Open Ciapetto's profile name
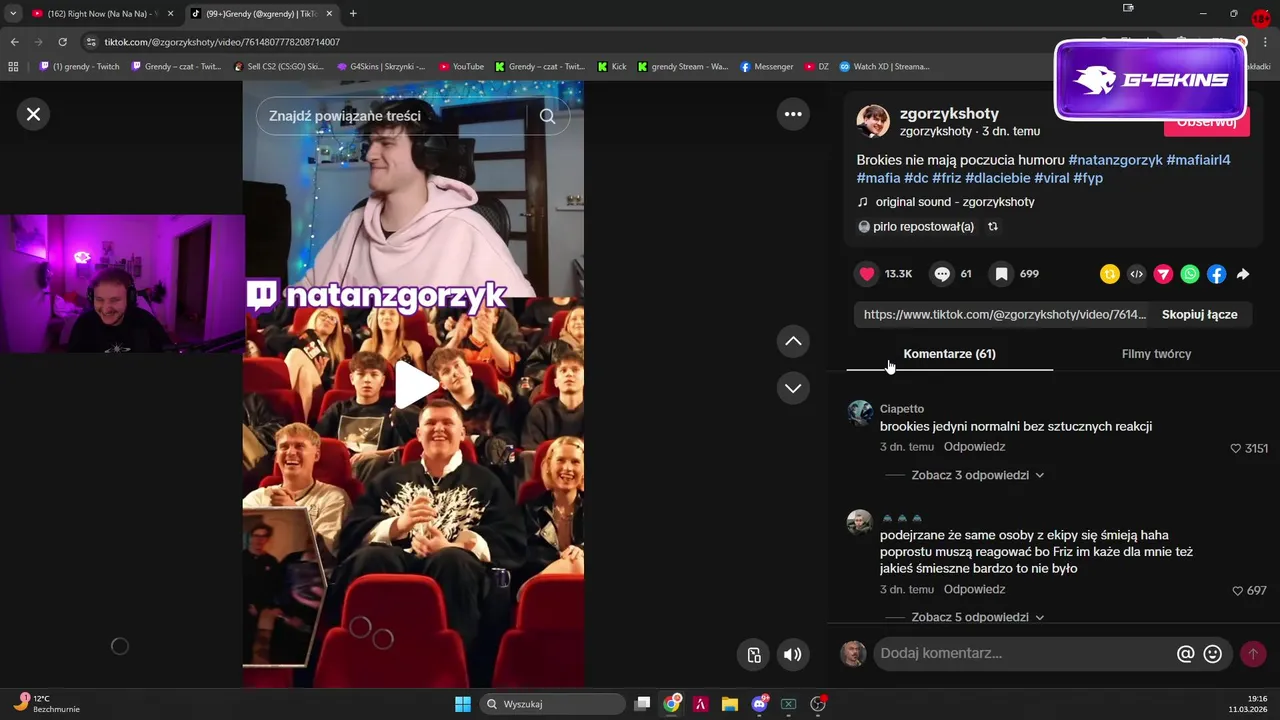This screenshot has width=1280, height=720. 902,409
